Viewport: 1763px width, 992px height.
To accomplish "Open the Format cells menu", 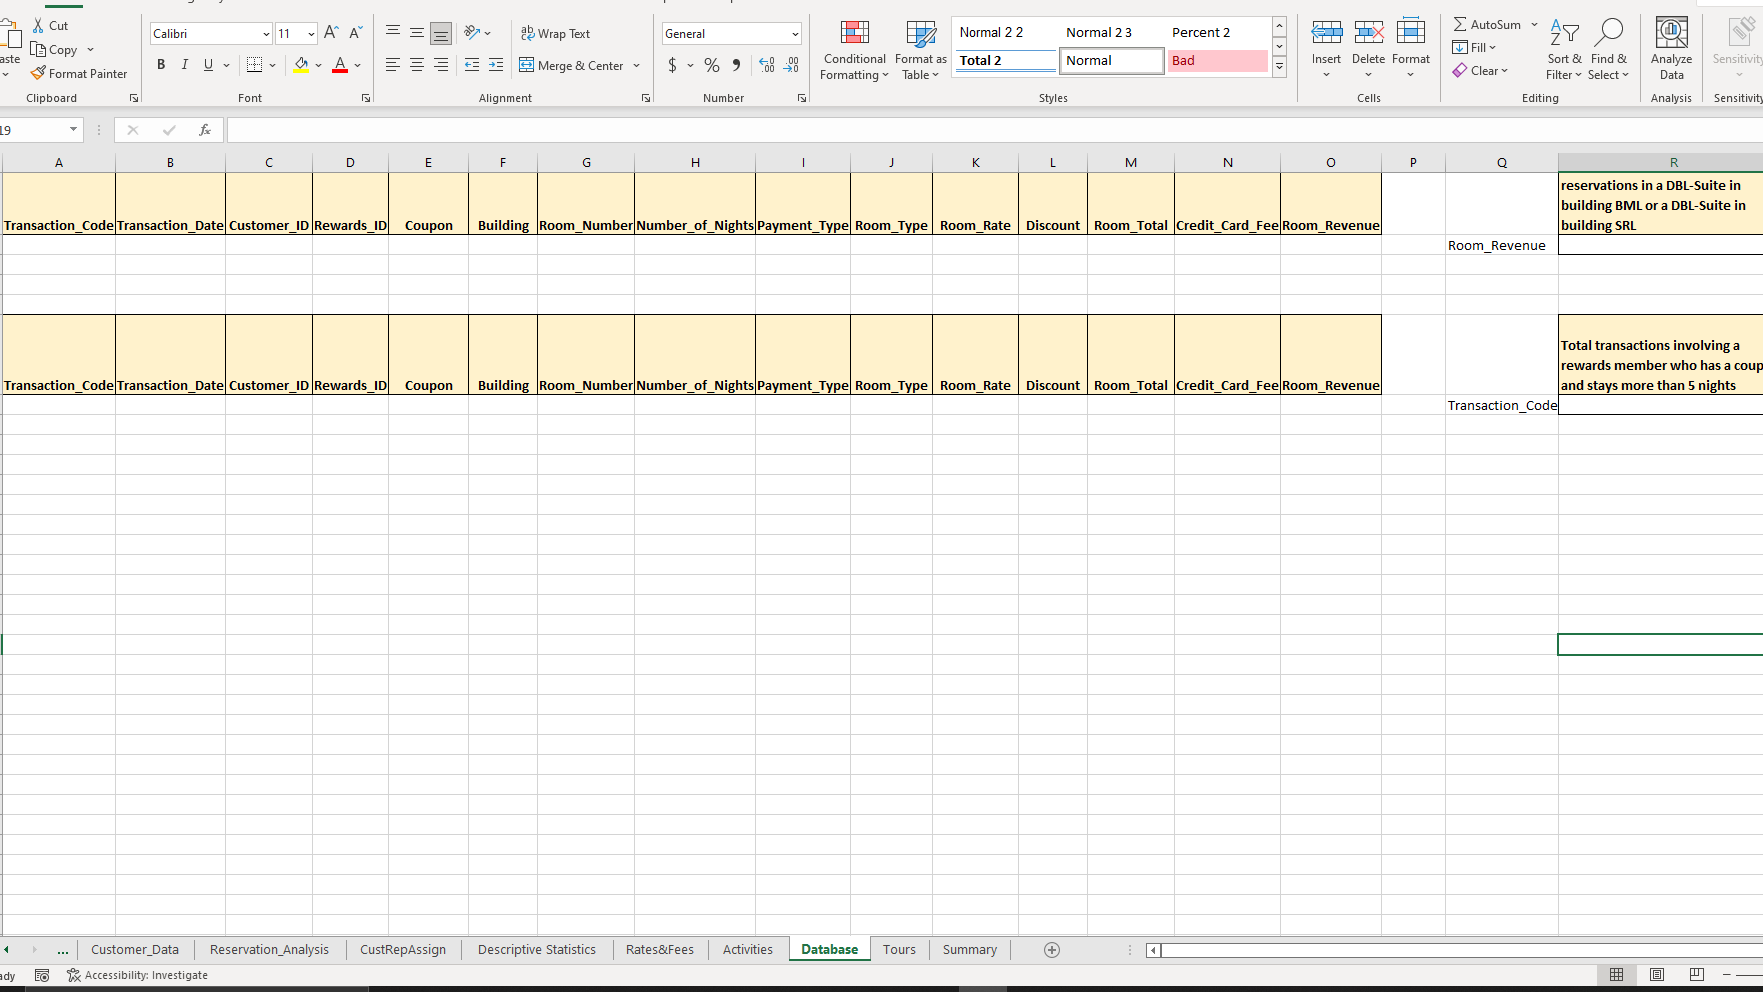I will 1411,50.
